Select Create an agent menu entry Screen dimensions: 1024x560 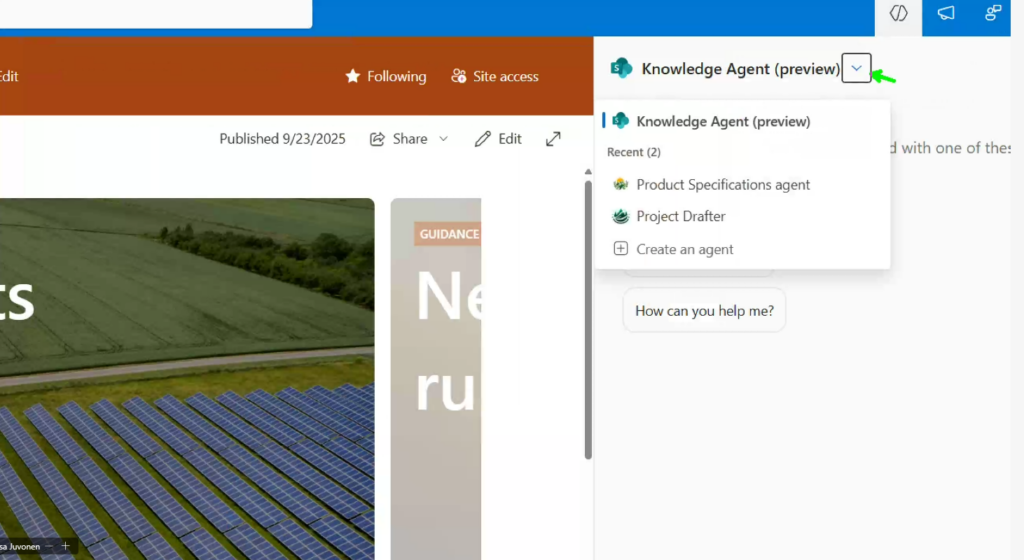click(x=685, y=249)
